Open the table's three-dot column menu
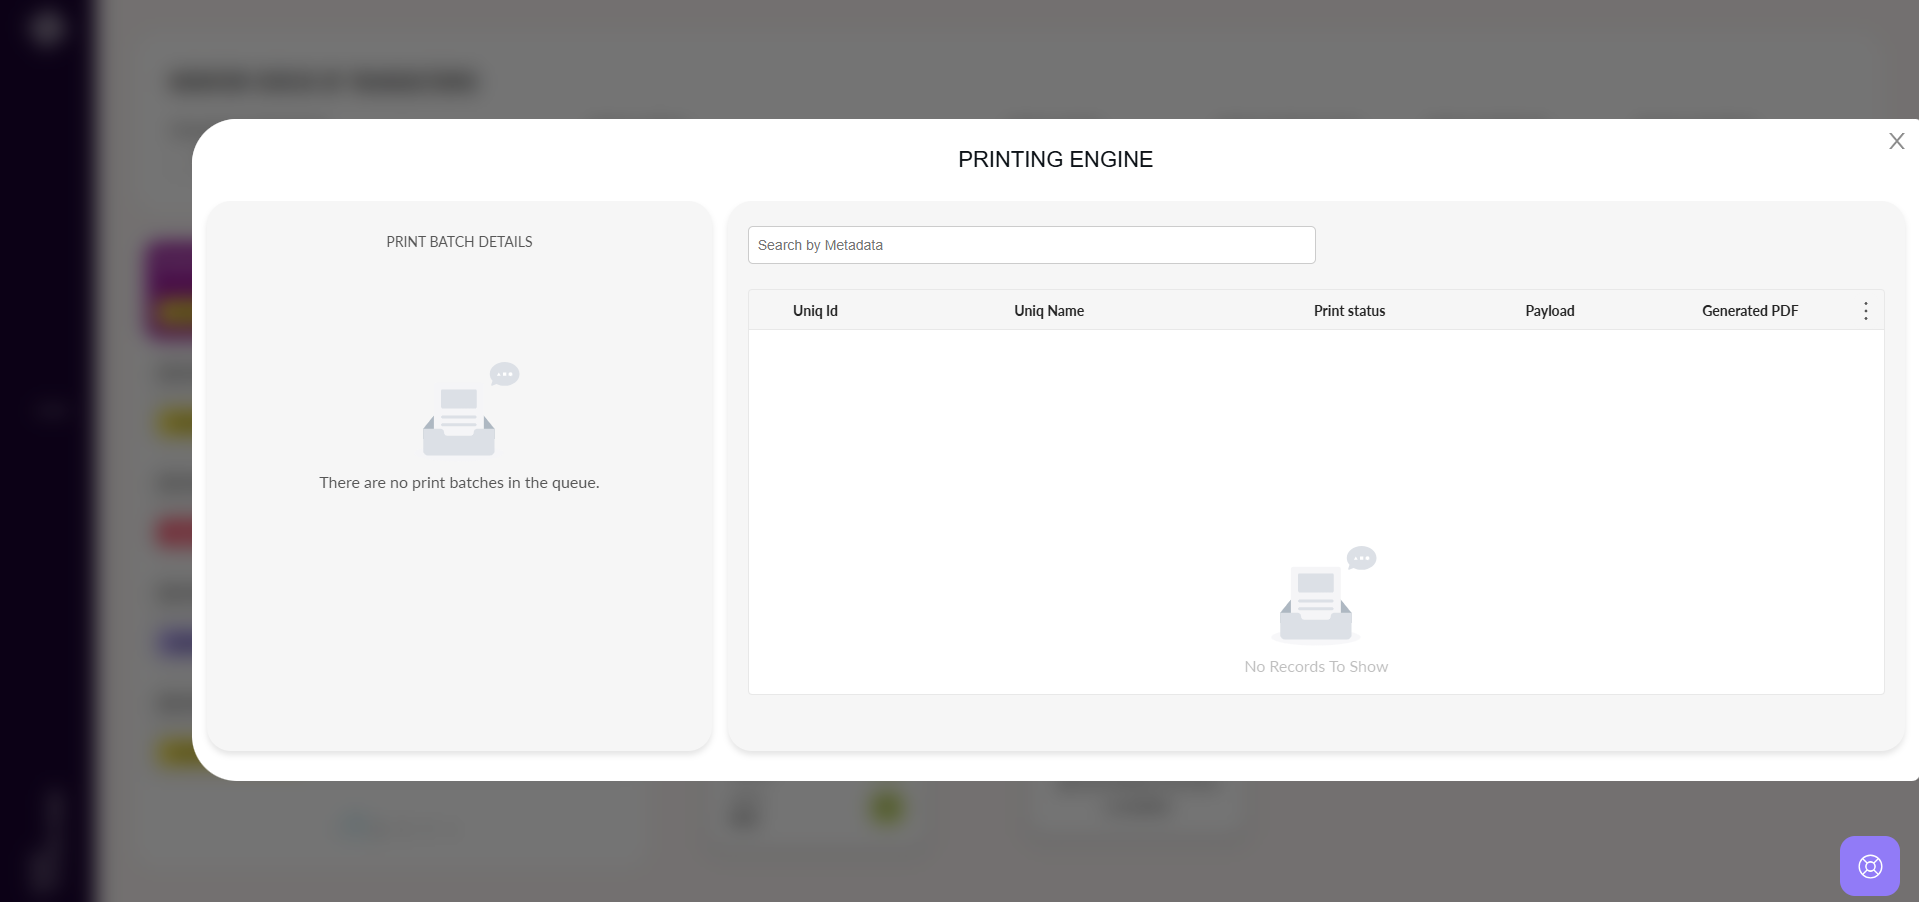Viewport: 1919px width, 902px height. coord(1865,311)
